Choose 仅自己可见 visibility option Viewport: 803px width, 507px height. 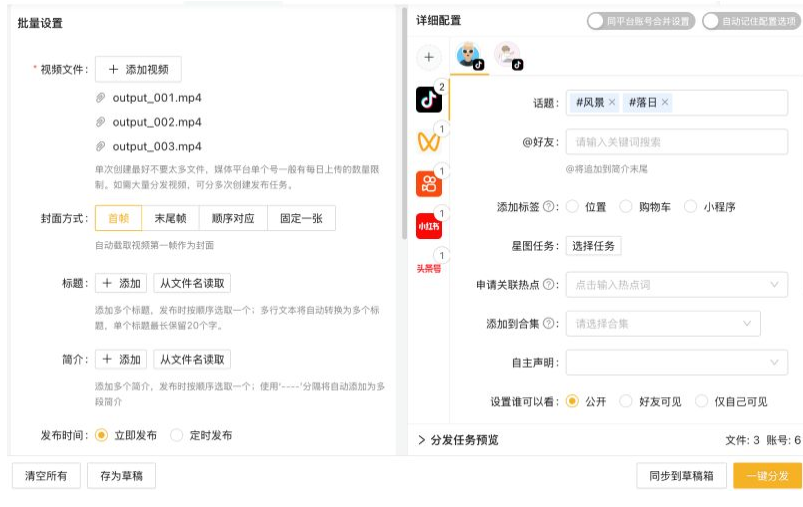click(702, 401)
